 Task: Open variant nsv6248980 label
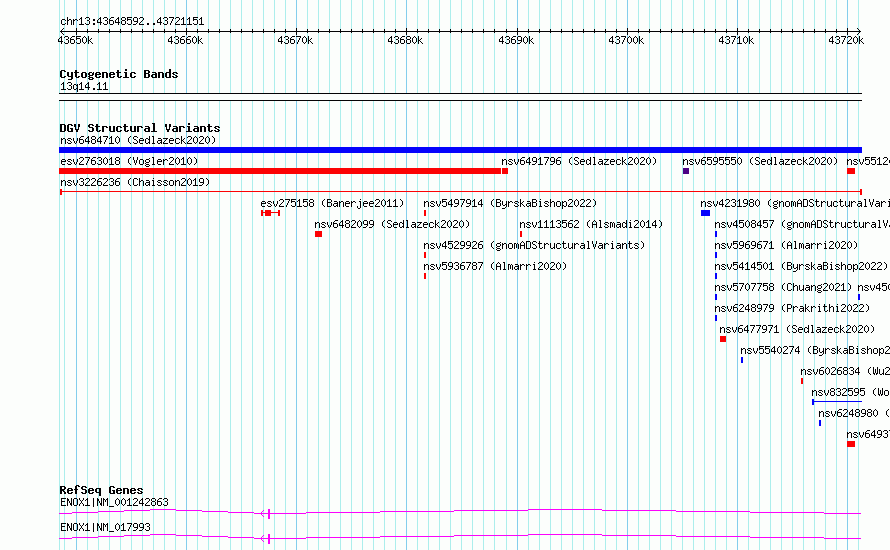click(854, 413)
